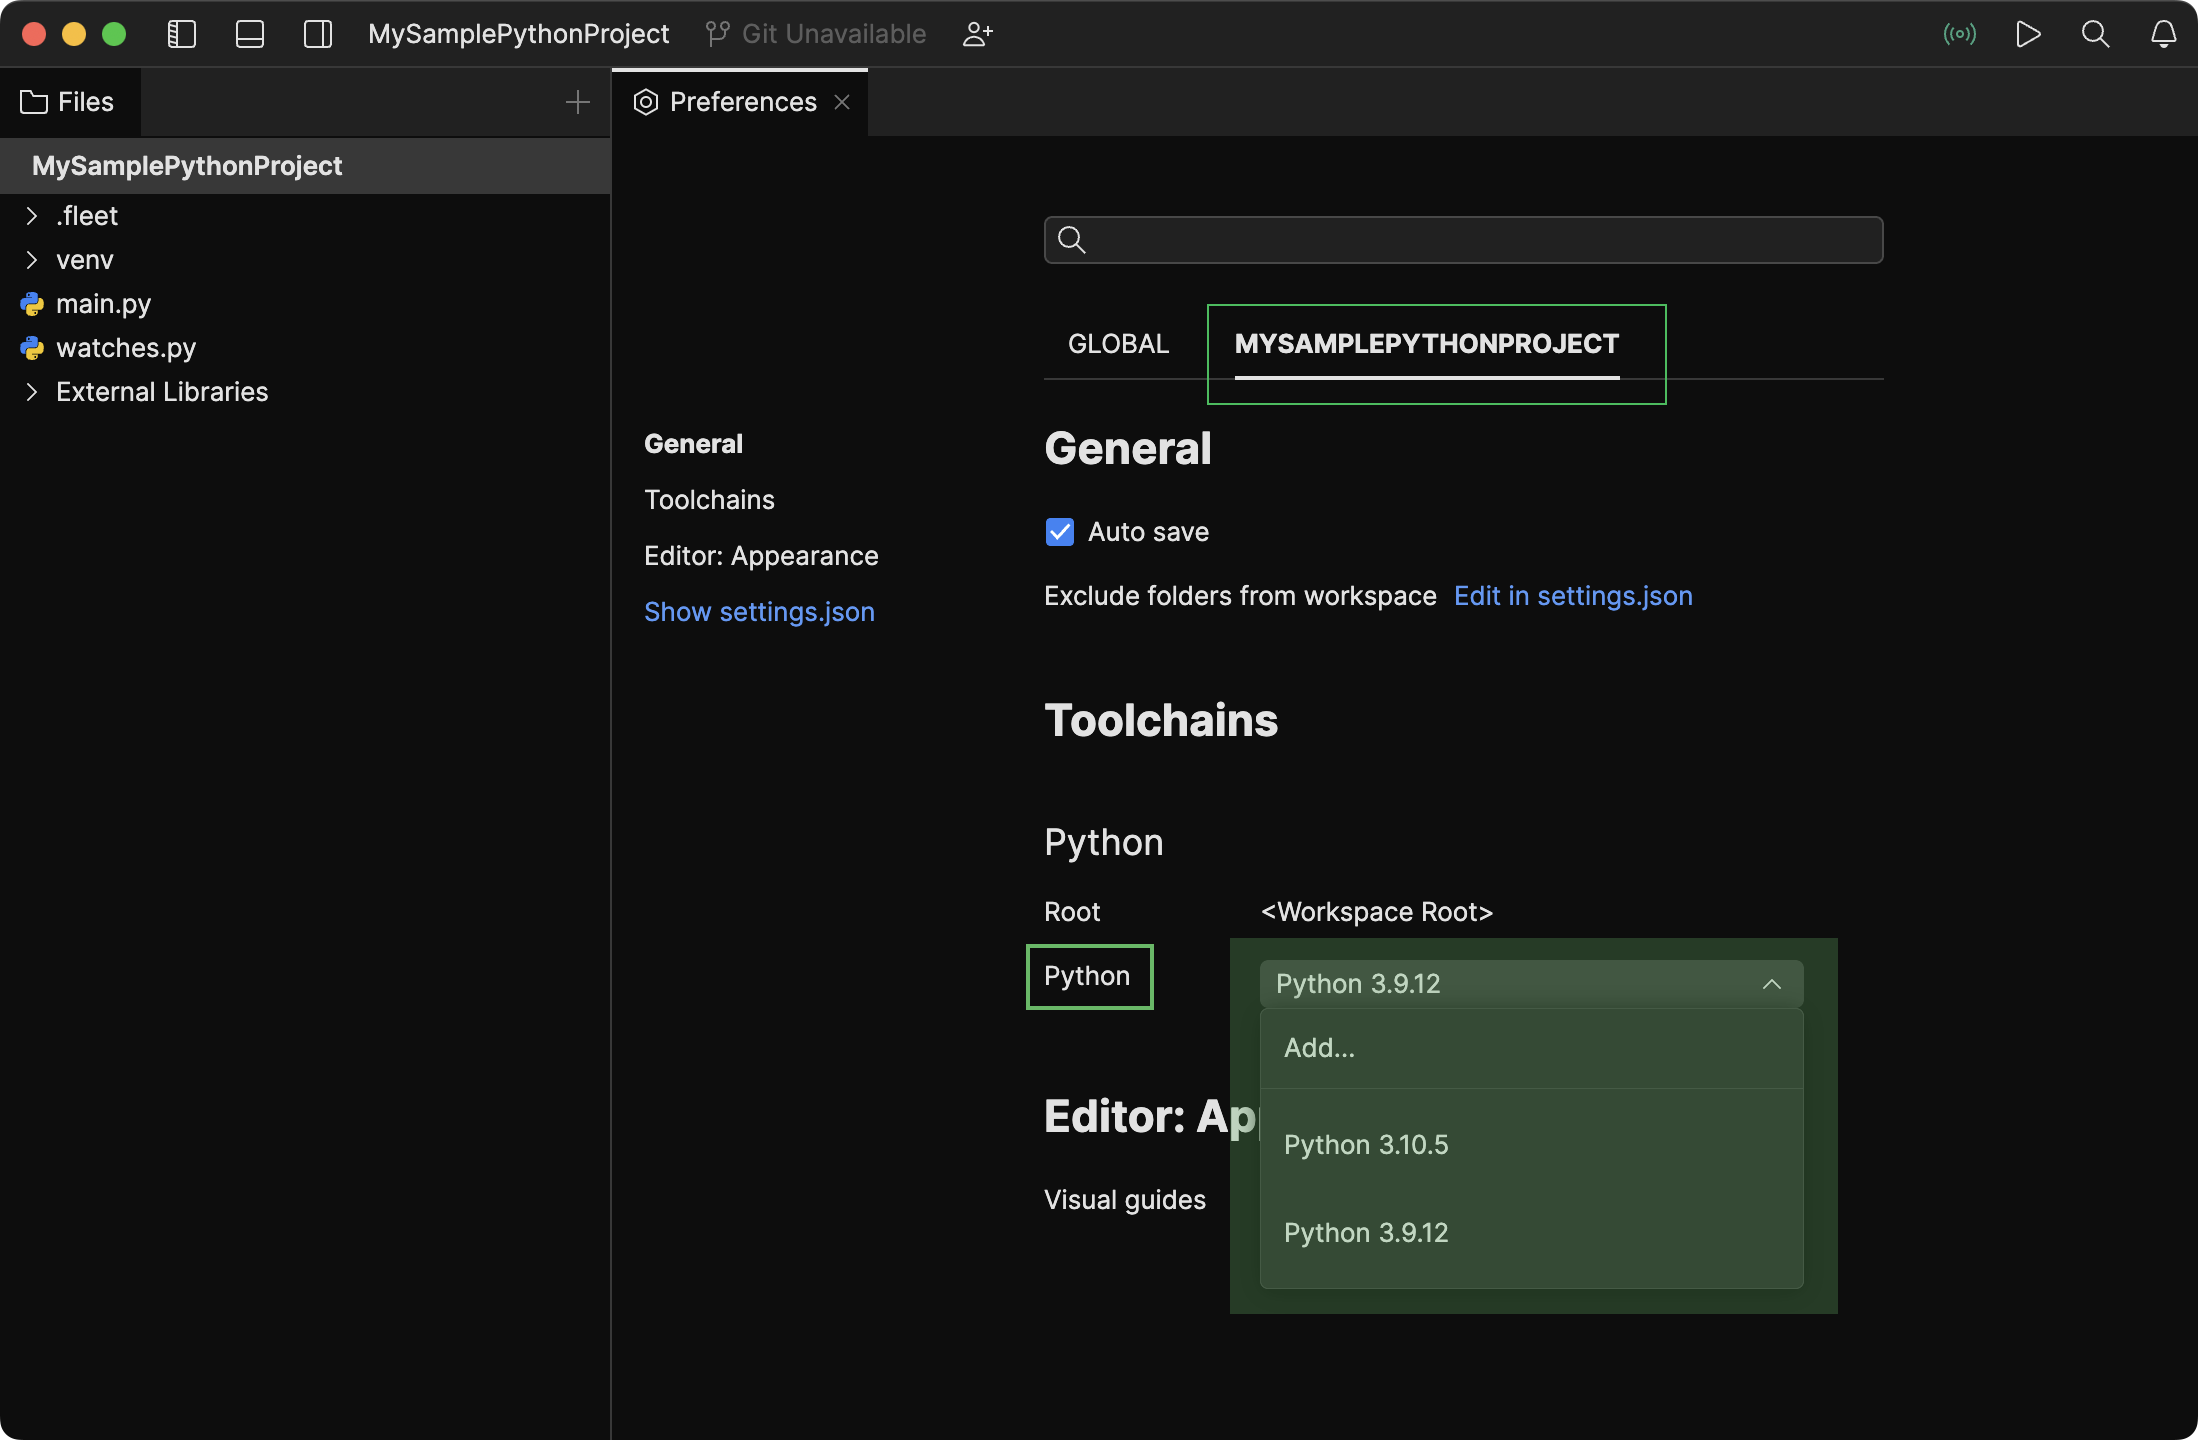This screenshot has height=1440, width=2198.
Task: Click the Python icon beside main.py
Action: pos(33,303)
